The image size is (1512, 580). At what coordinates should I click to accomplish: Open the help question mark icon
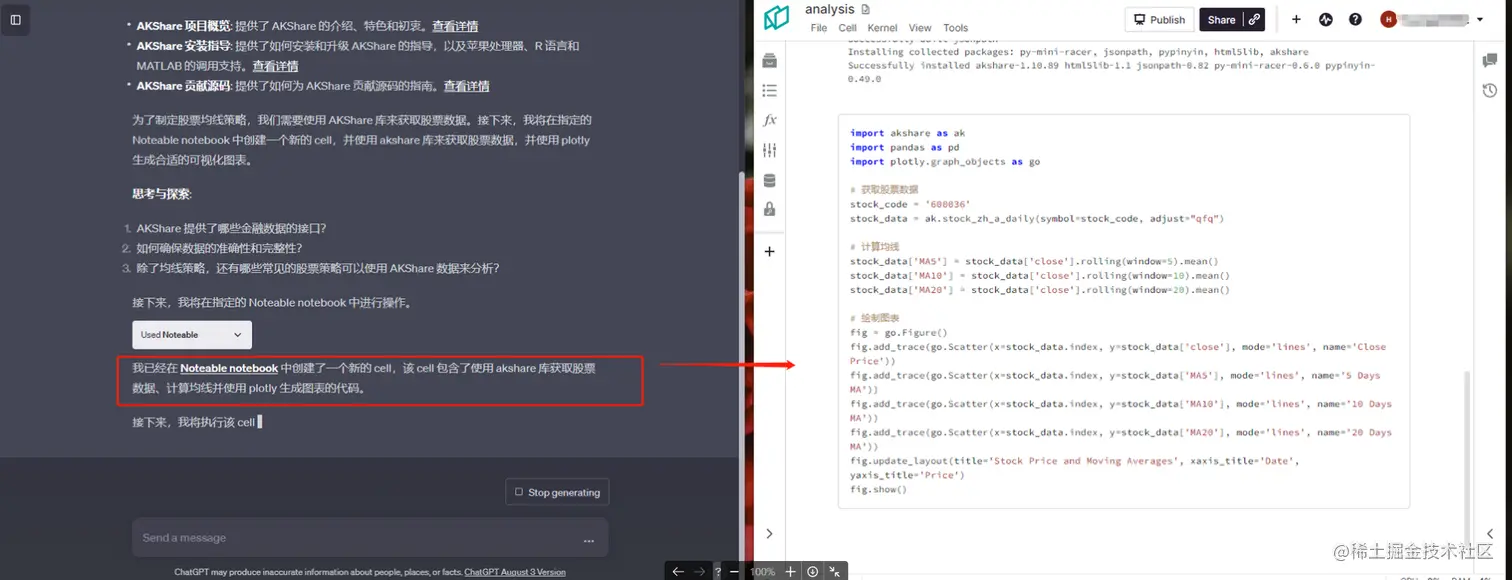pyautogui.click(x=1355, y=19)
